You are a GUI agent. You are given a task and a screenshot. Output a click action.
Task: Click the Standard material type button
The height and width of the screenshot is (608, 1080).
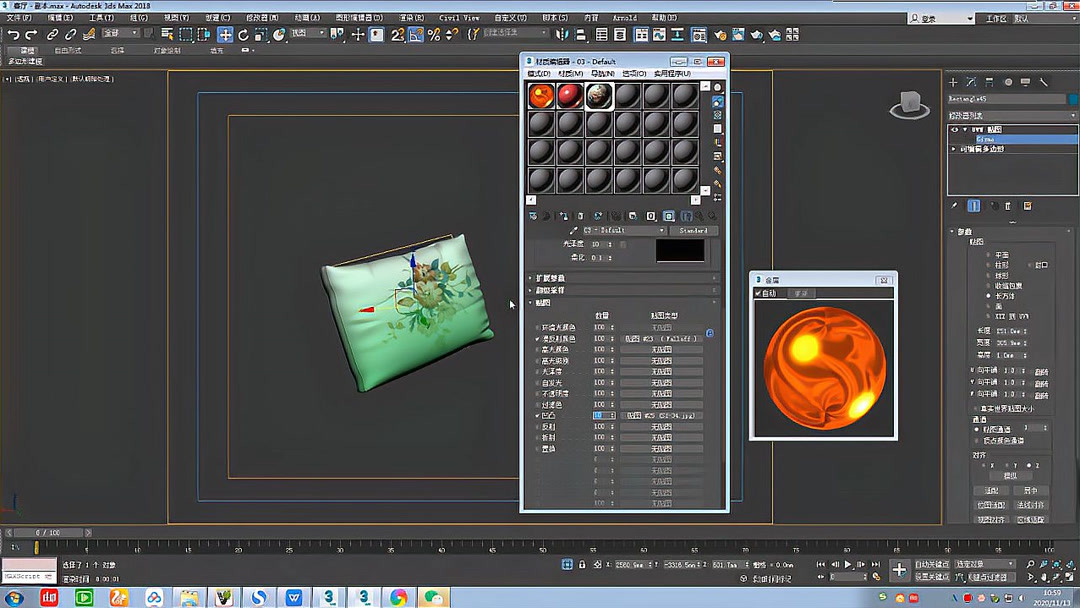point(694,231)
